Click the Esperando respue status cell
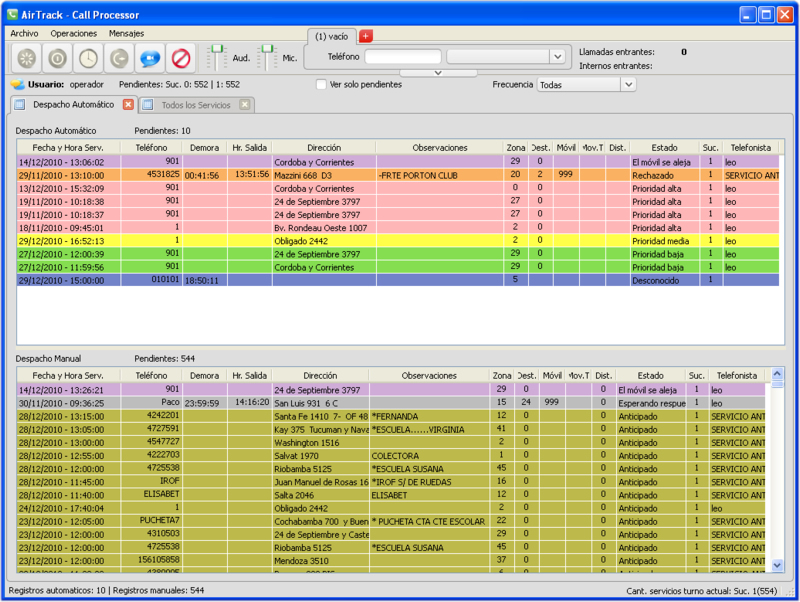800x602 pixels. click(651, 403)
